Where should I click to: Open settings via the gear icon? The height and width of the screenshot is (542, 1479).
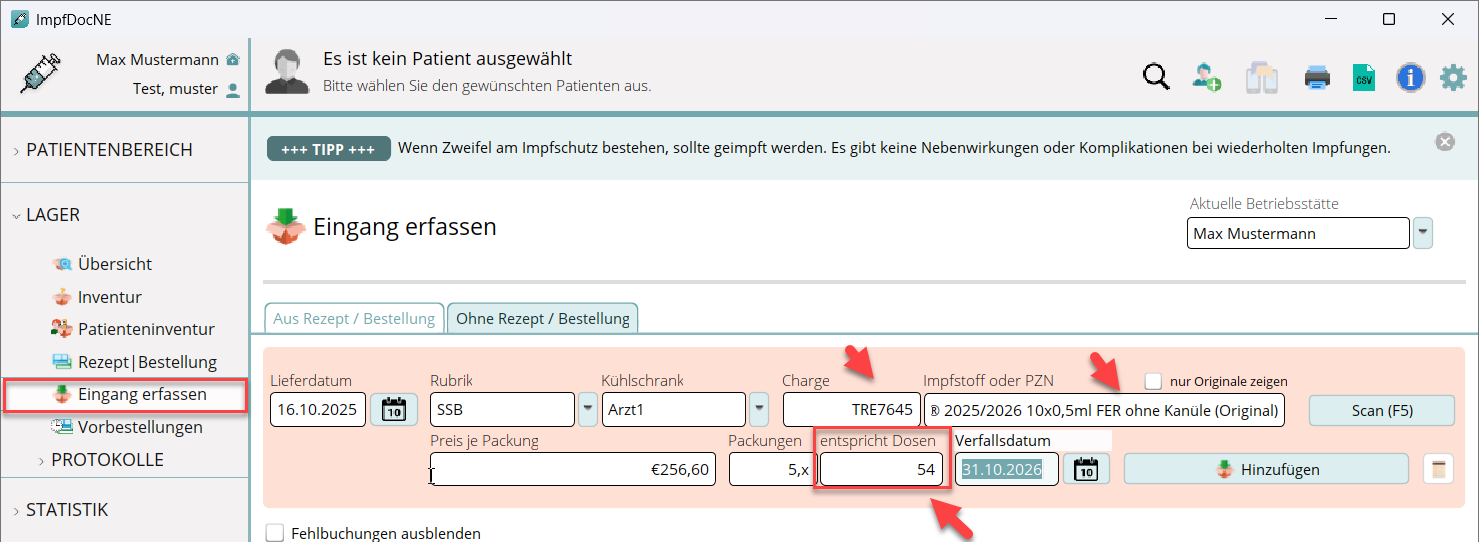point(1452,77)
